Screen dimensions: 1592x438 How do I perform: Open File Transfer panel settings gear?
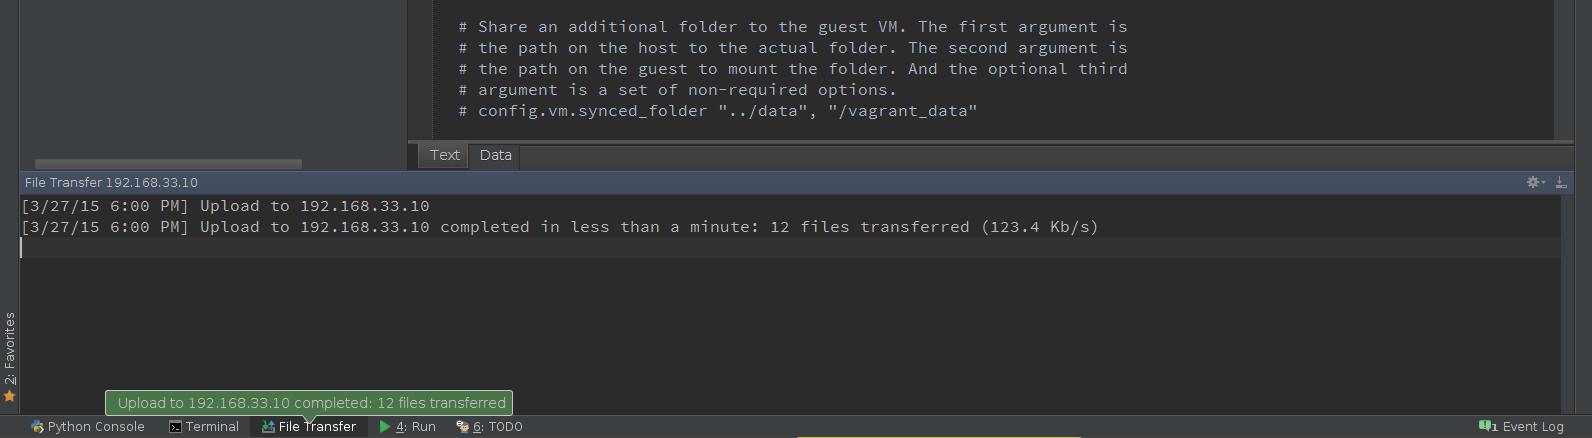pos(1535,182)
